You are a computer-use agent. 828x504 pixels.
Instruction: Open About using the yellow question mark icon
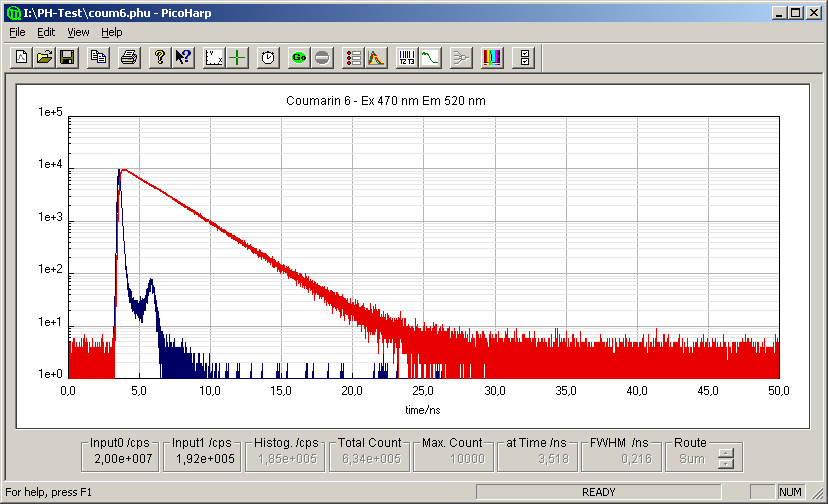pyautogui.click(x=159, y=58)
